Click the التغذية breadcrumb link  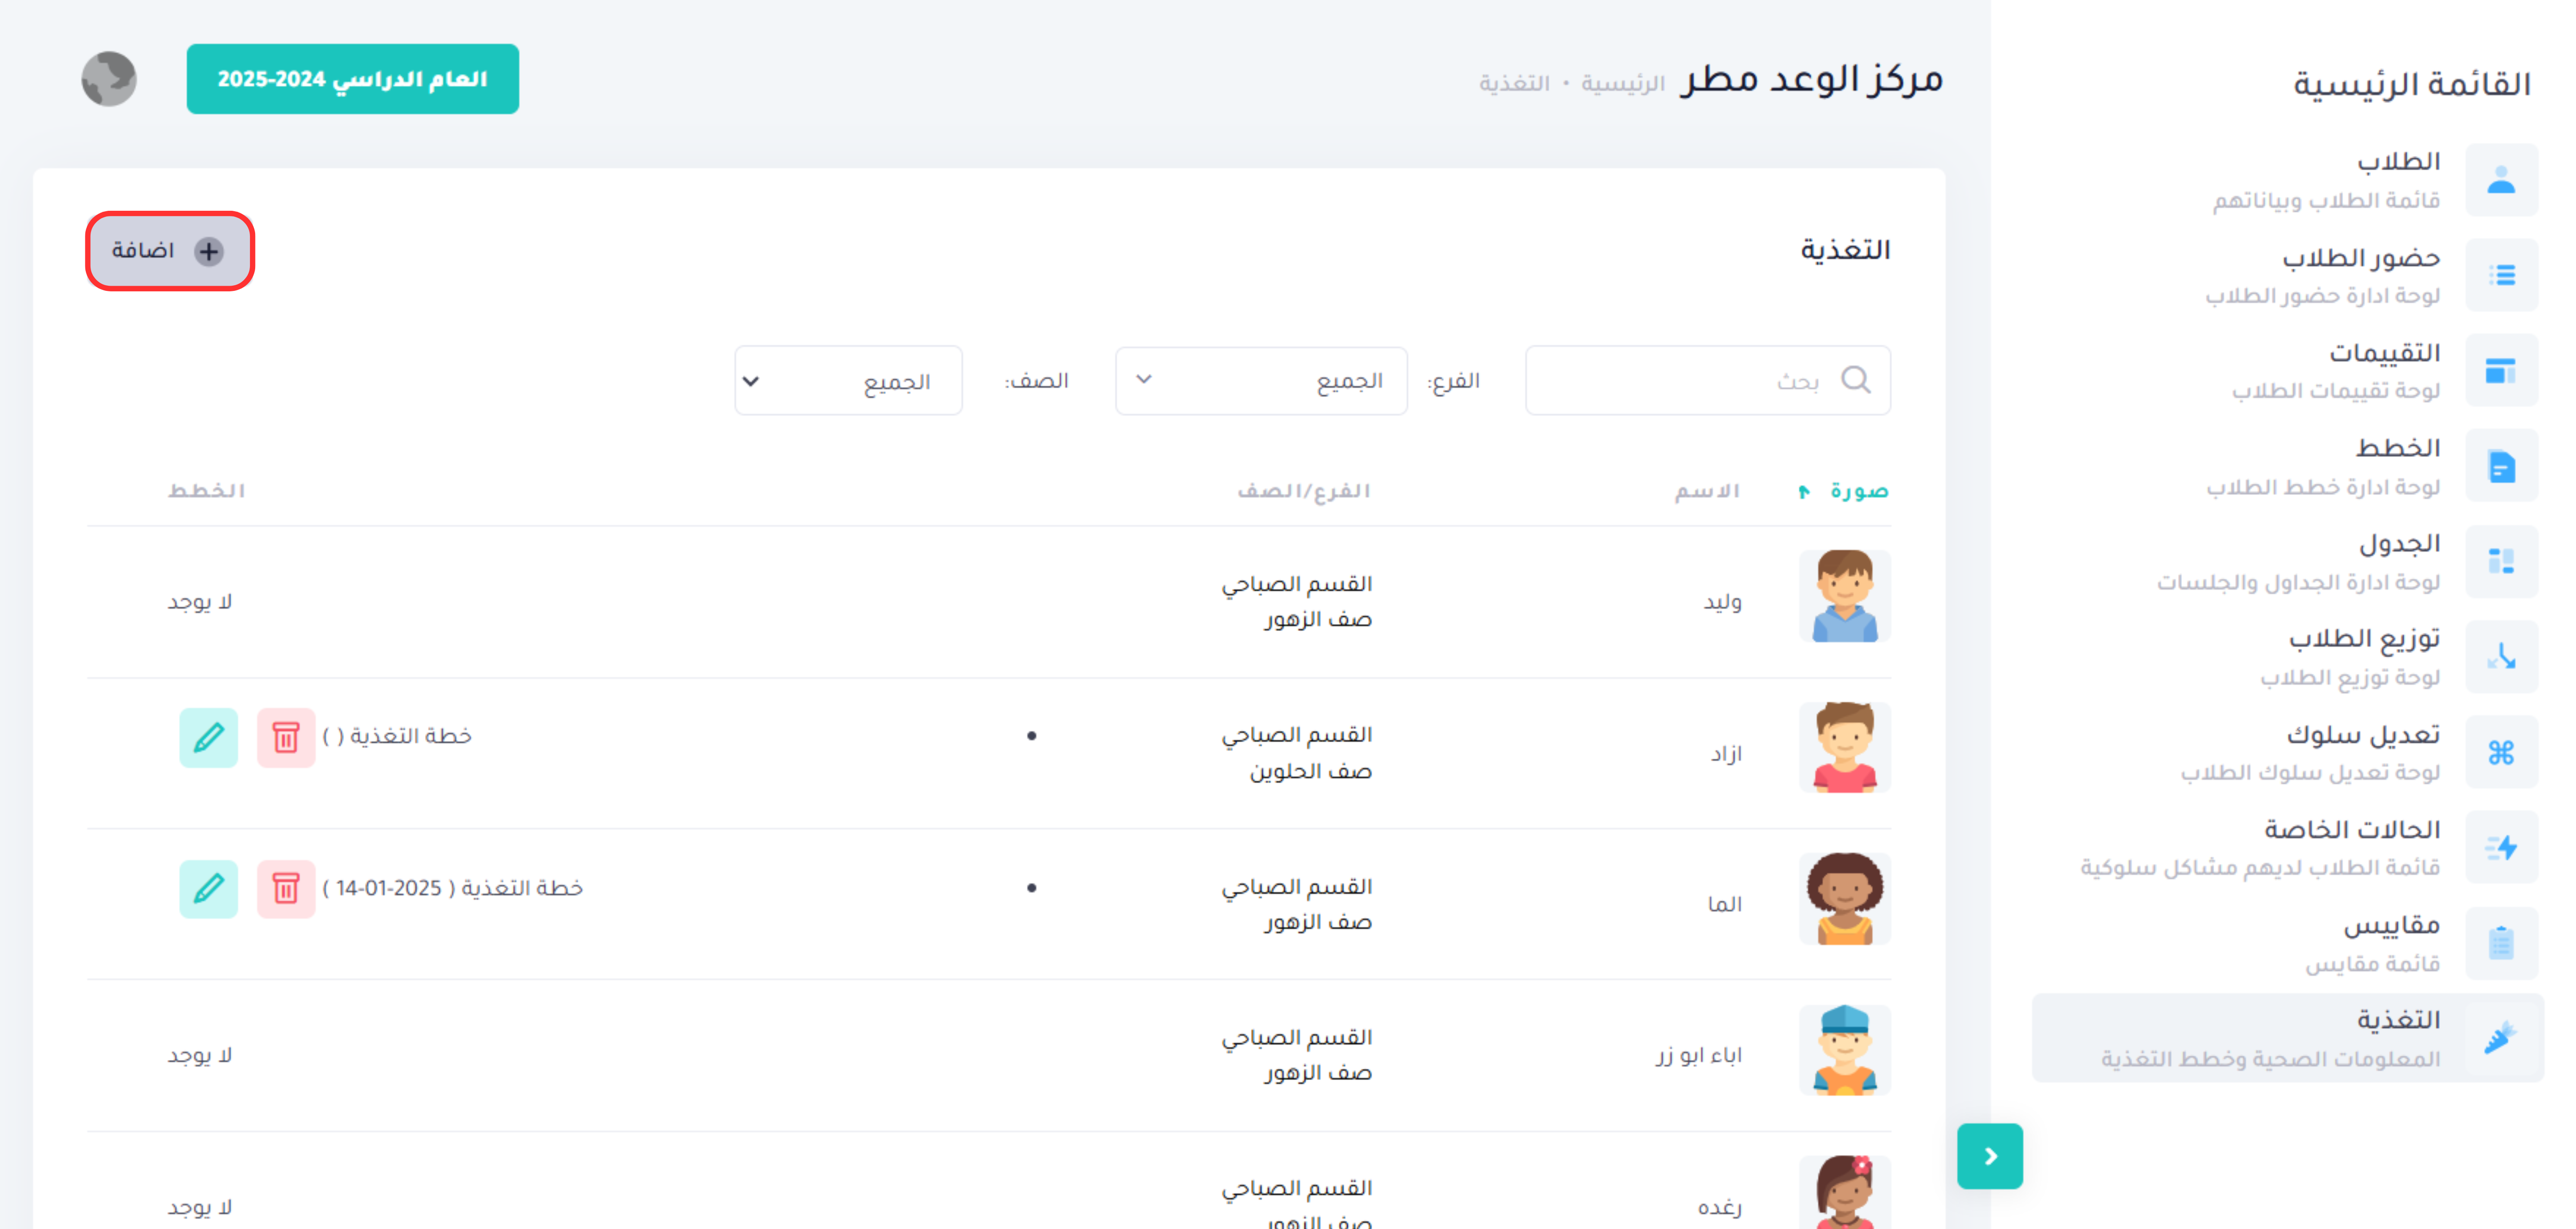[1515, 83]
